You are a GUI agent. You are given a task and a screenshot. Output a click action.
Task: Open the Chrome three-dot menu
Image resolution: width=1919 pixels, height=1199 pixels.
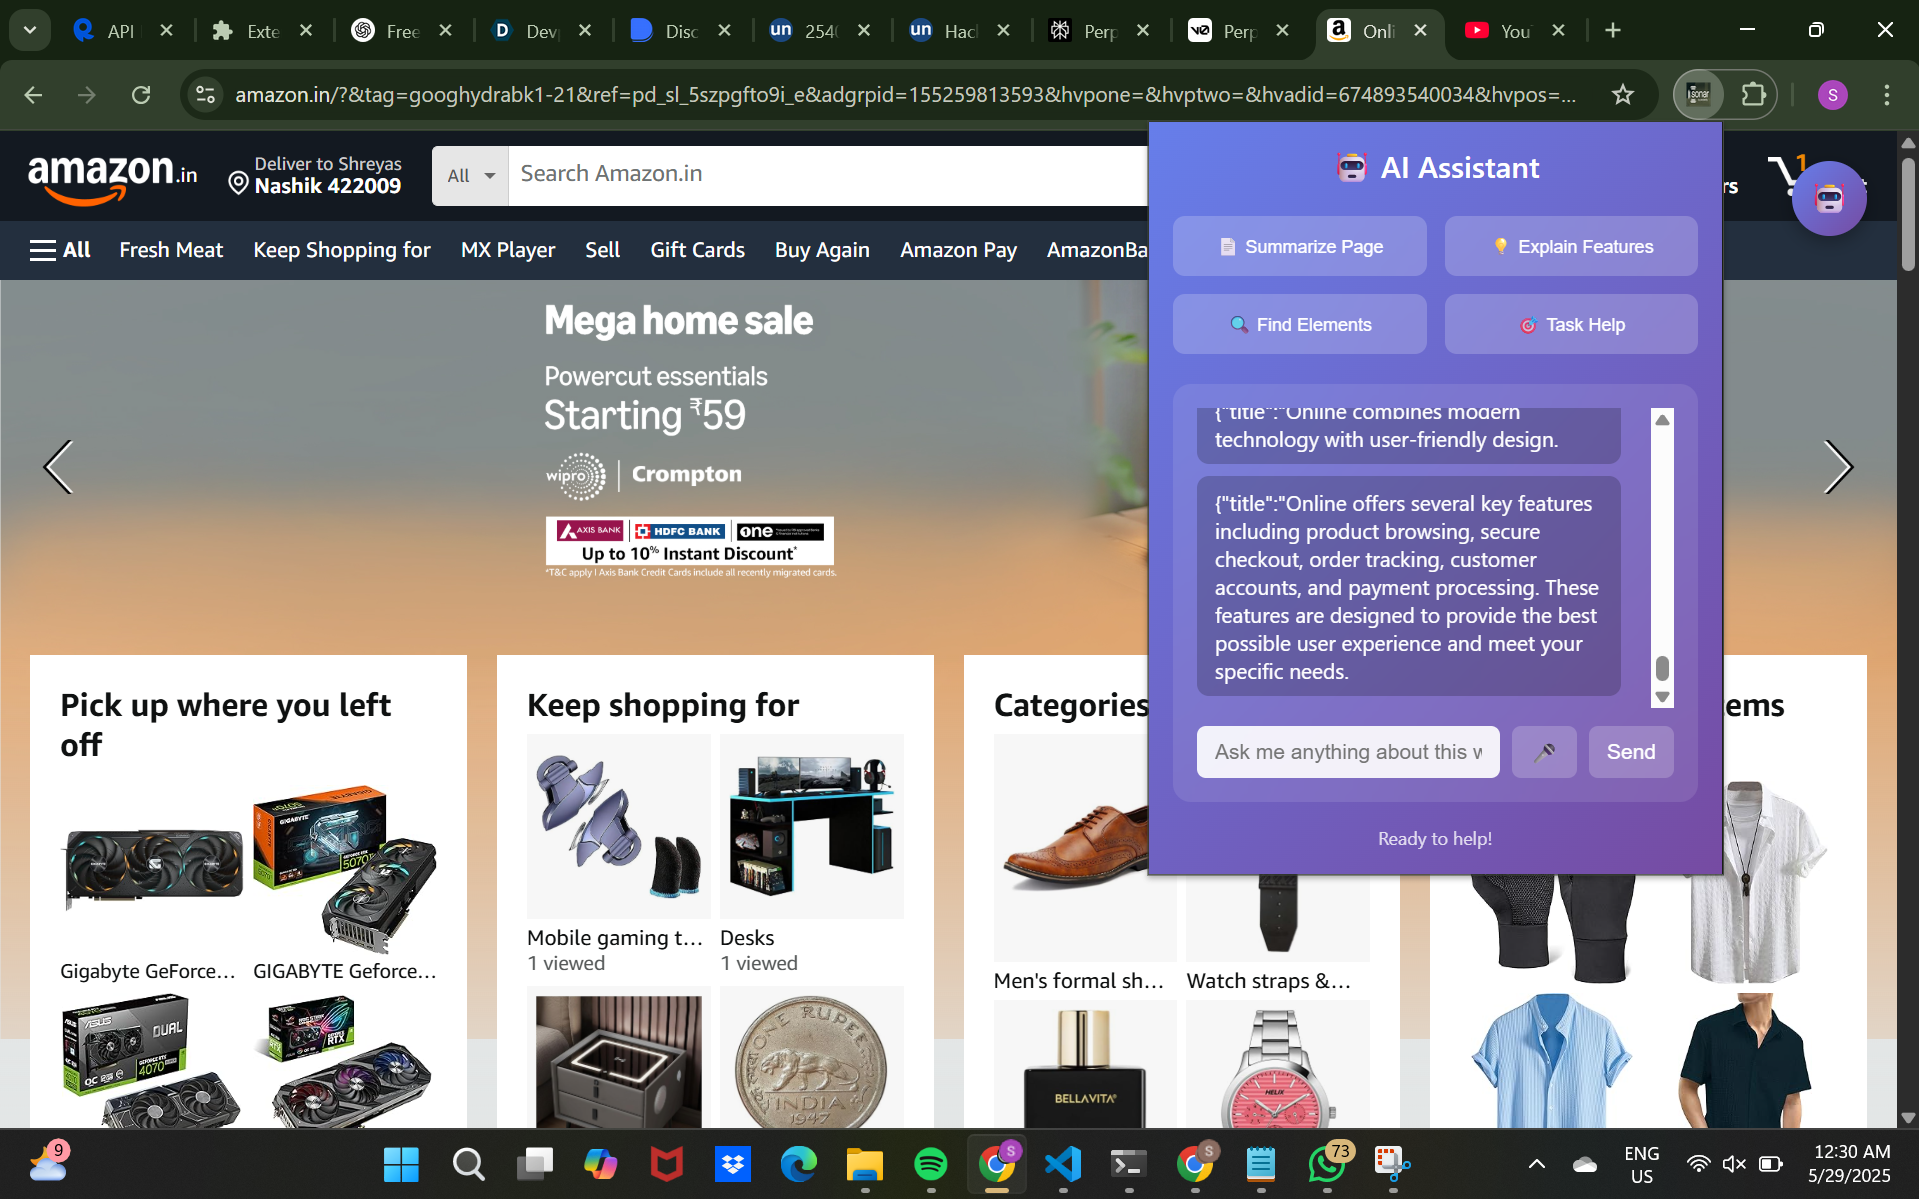point(1886,95)
